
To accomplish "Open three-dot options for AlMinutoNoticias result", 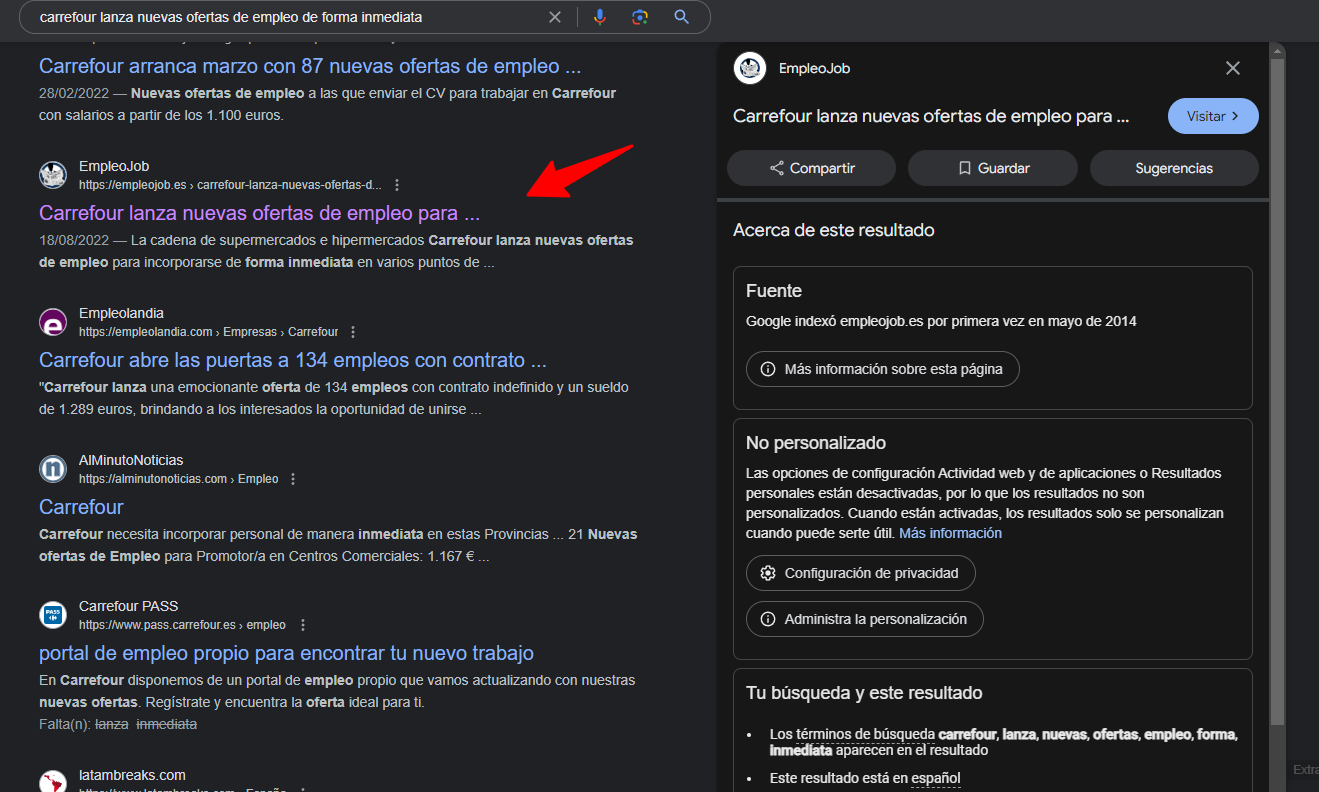I will 293,479.
